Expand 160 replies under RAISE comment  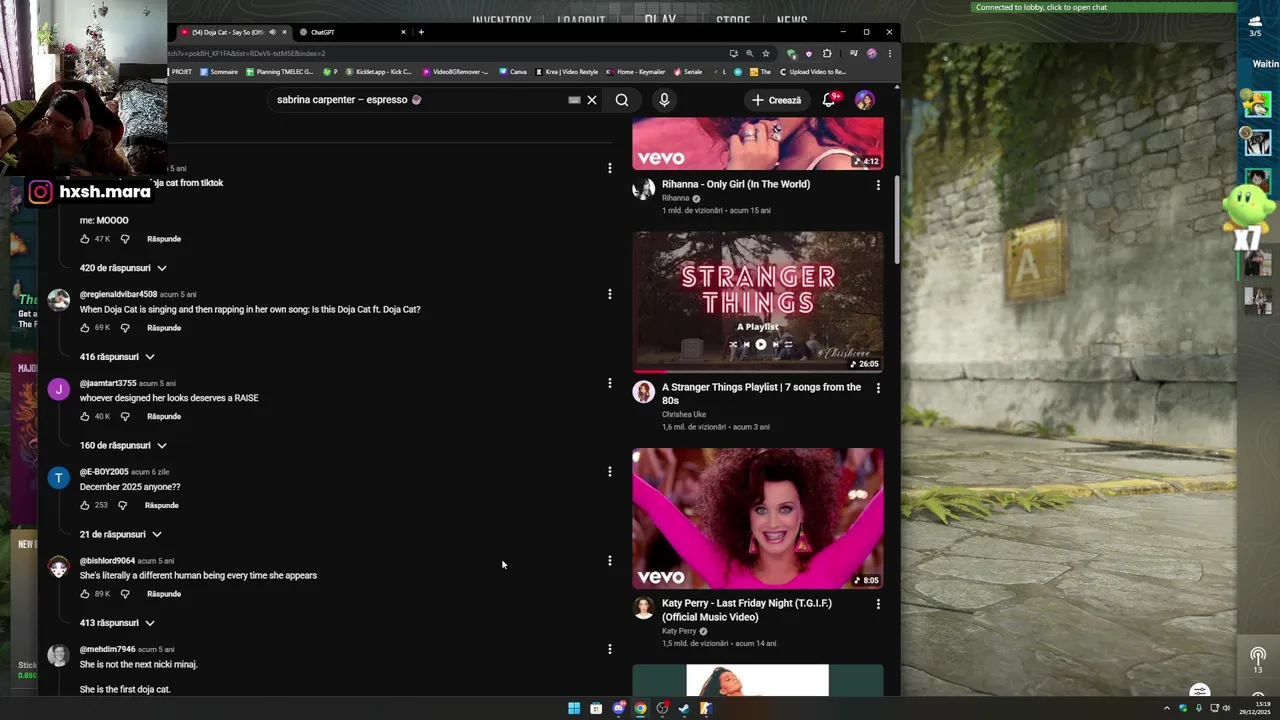pyautogui.click(x=123, y=445)
